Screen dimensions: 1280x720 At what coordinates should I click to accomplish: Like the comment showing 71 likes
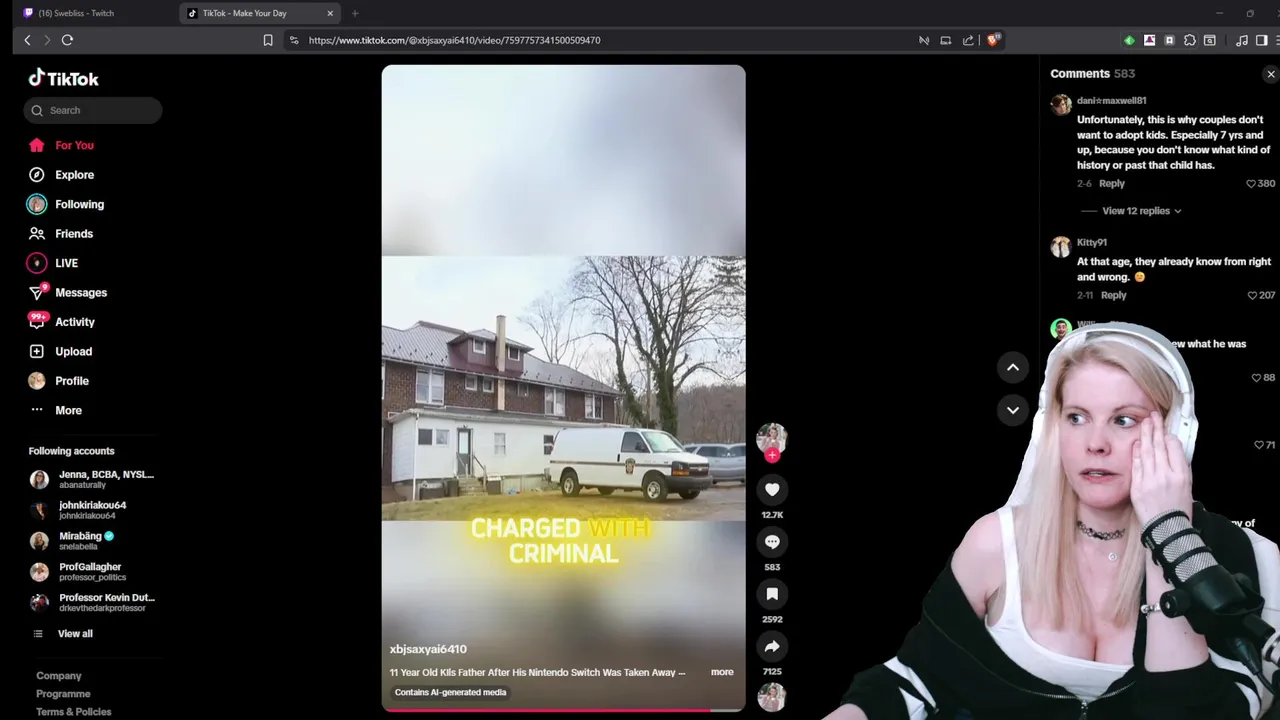(x=1259, y=445)
